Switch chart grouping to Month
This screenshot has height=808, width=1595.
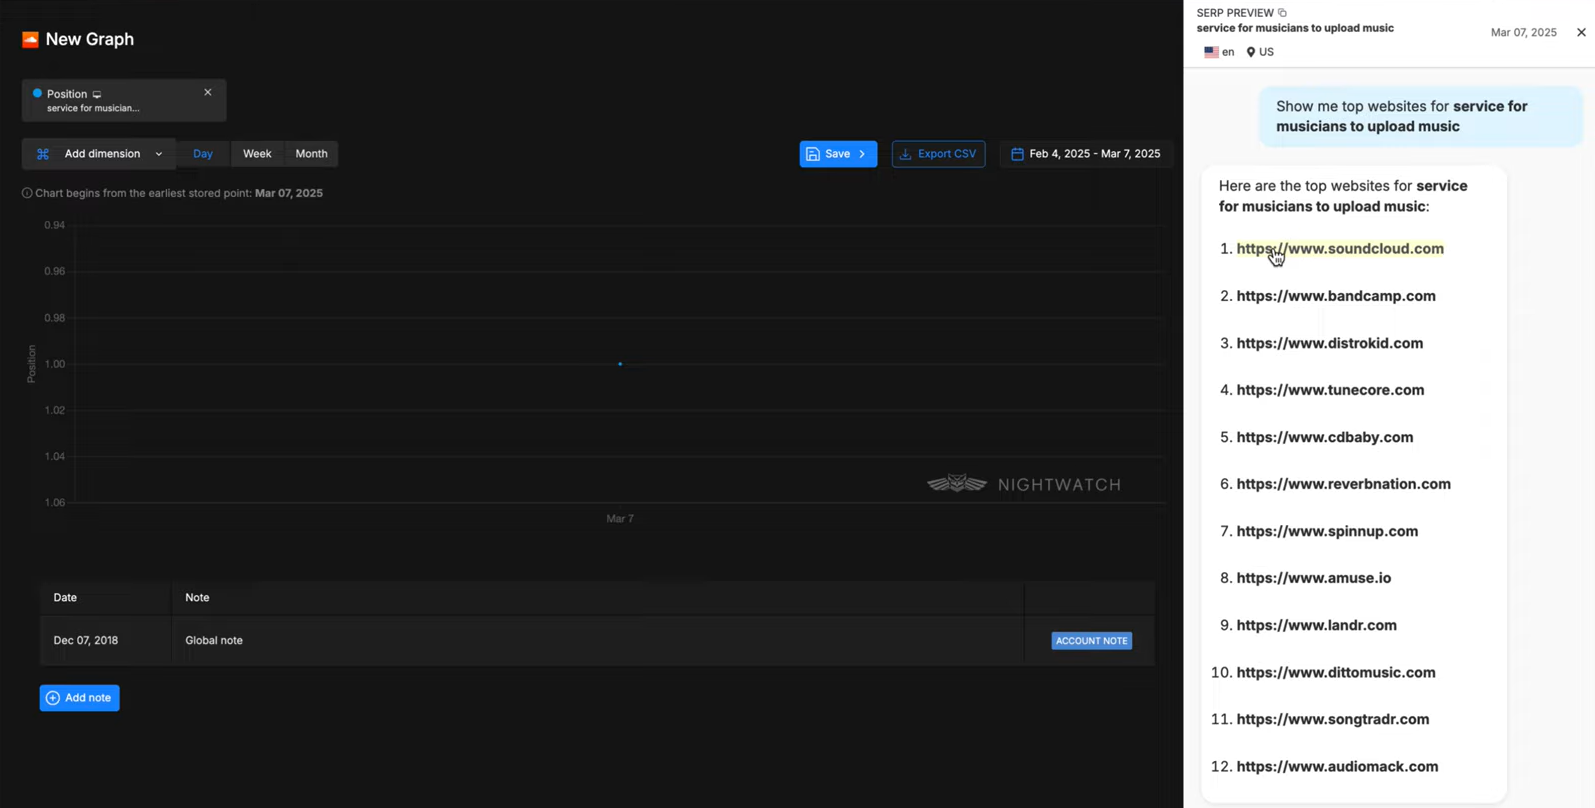point(311,154)
